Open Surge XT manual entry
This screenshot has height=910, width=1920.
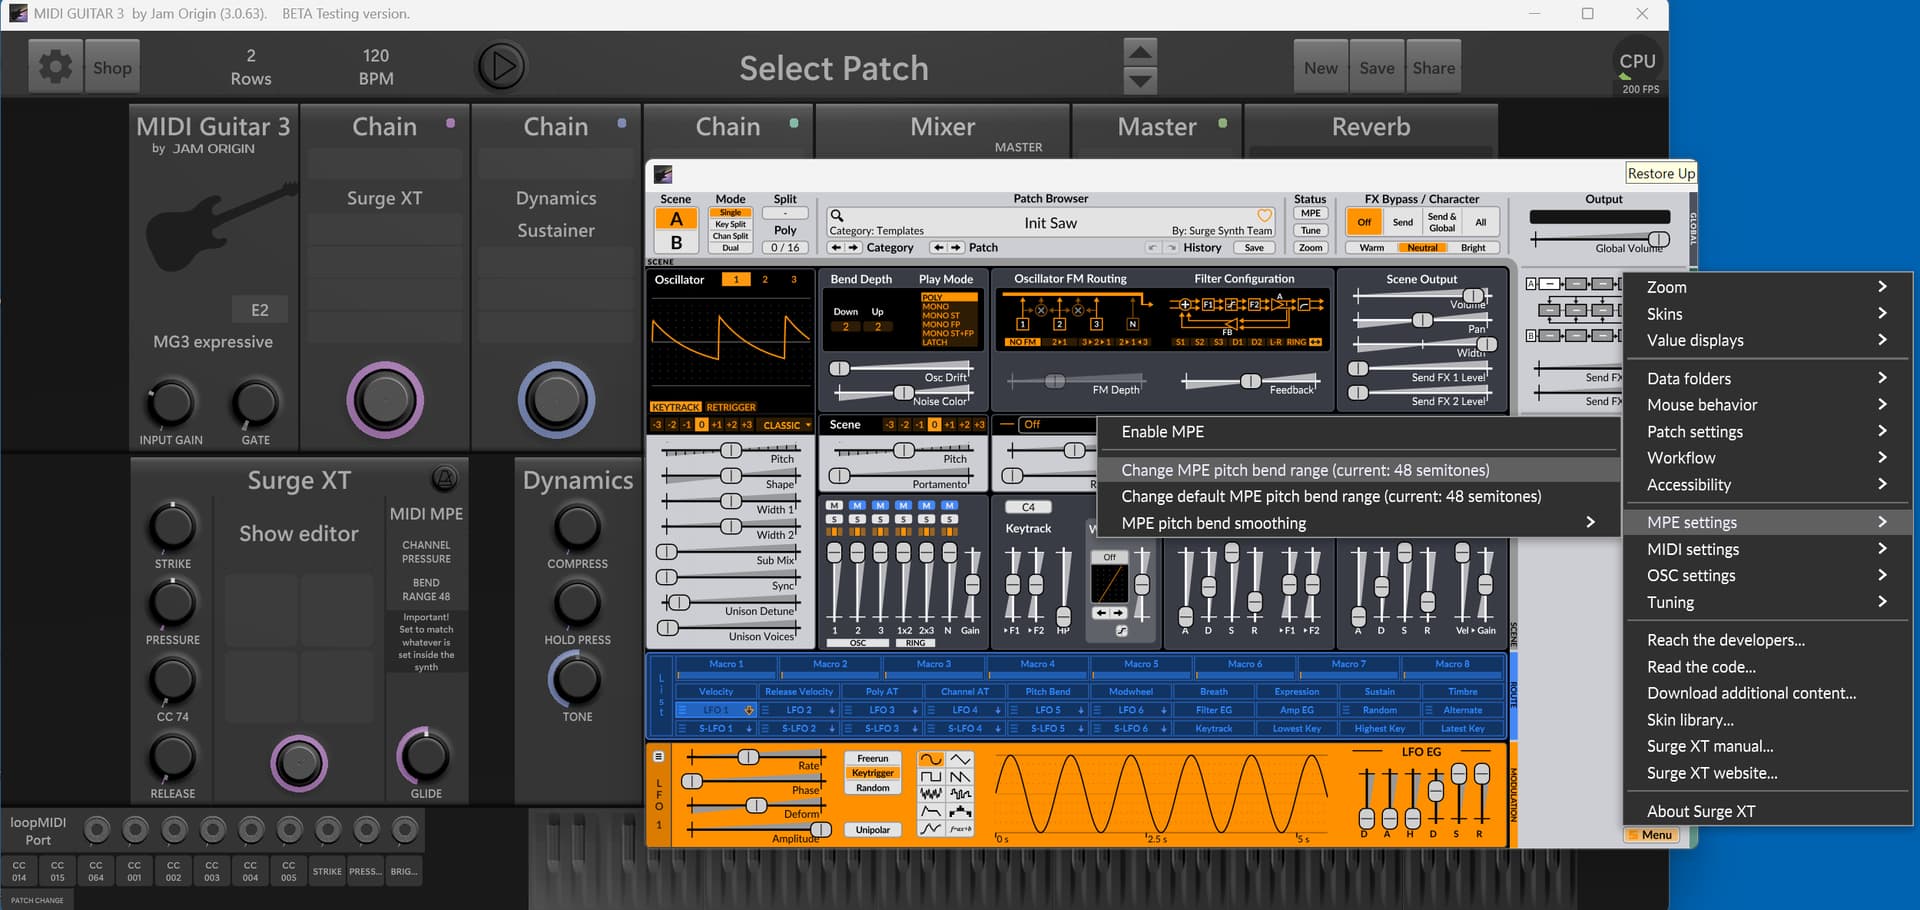(1768, 746)
